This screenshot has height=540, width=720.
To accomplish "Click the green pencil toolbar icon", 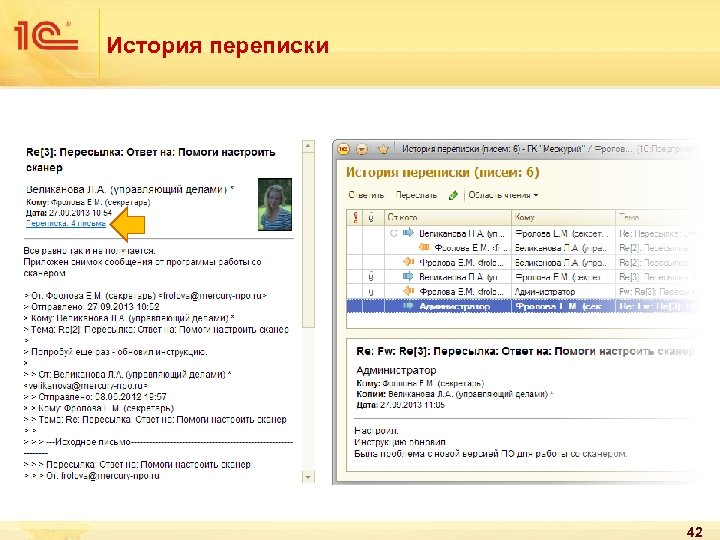I will point(453,195).
